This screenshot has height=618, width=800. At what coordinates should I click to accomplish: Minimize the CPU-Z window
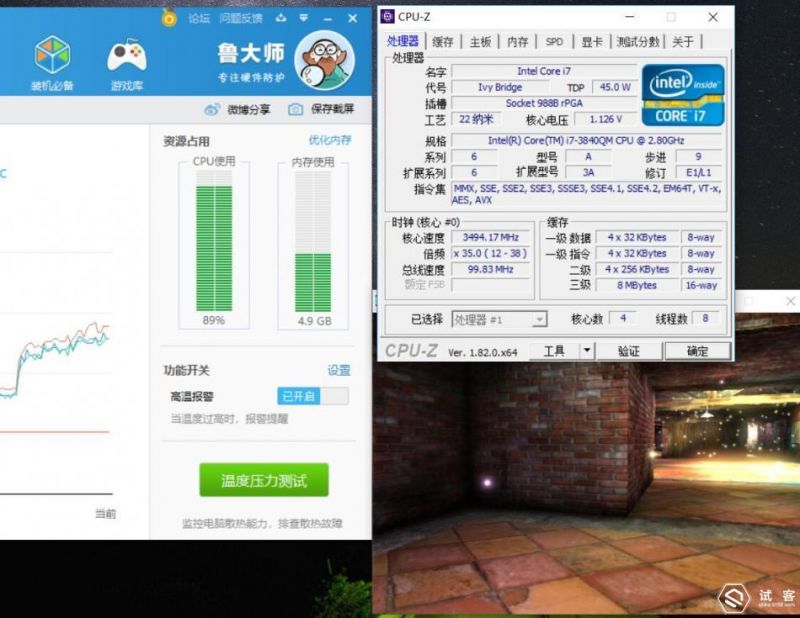630,17
